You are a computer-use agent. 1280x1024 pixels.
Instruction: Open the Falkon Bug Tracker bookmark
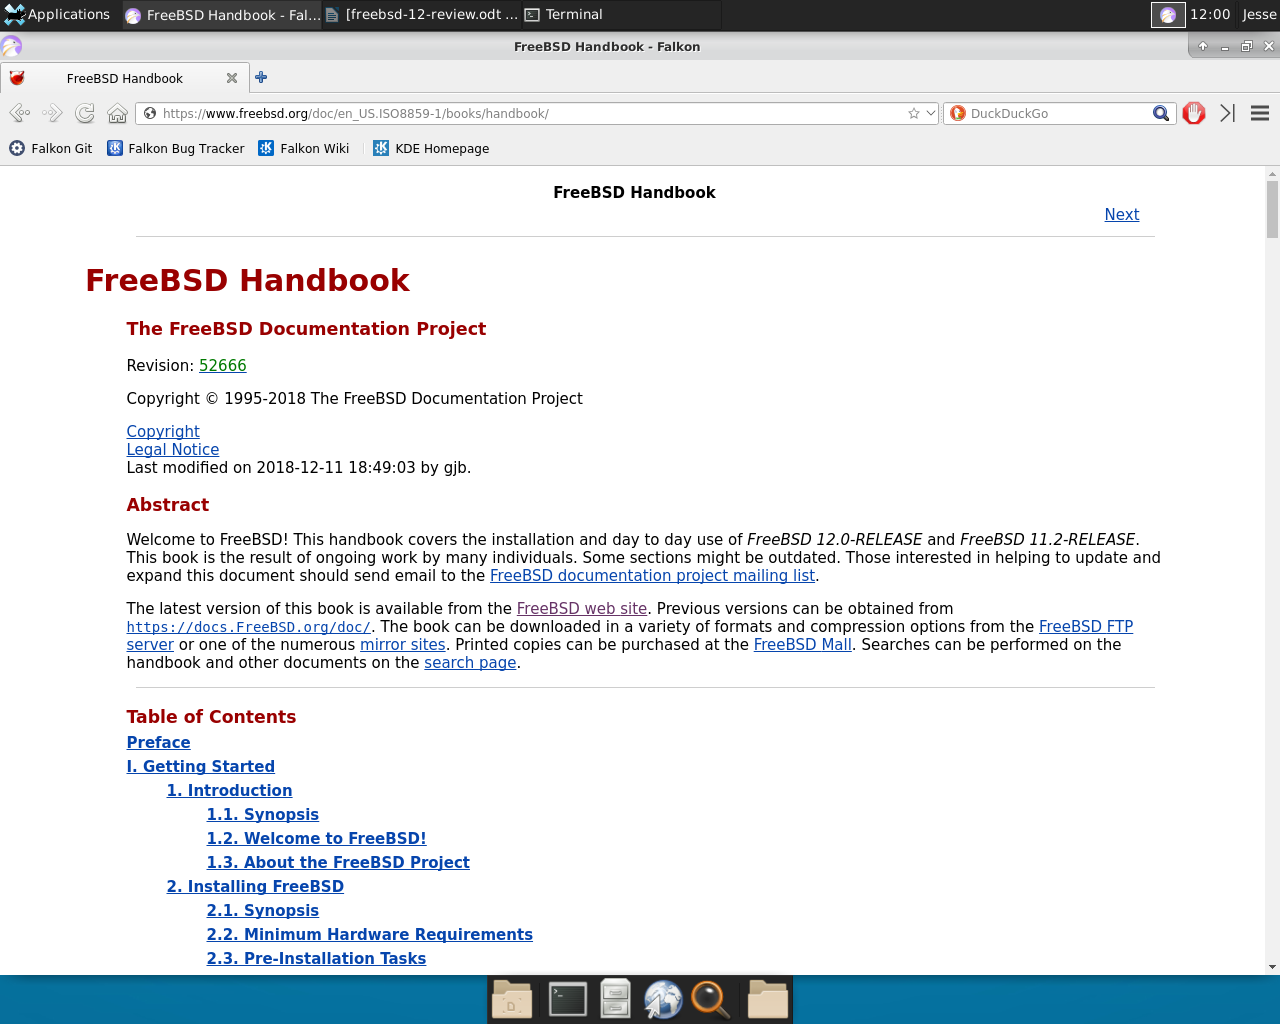click(x=176, y=148)
